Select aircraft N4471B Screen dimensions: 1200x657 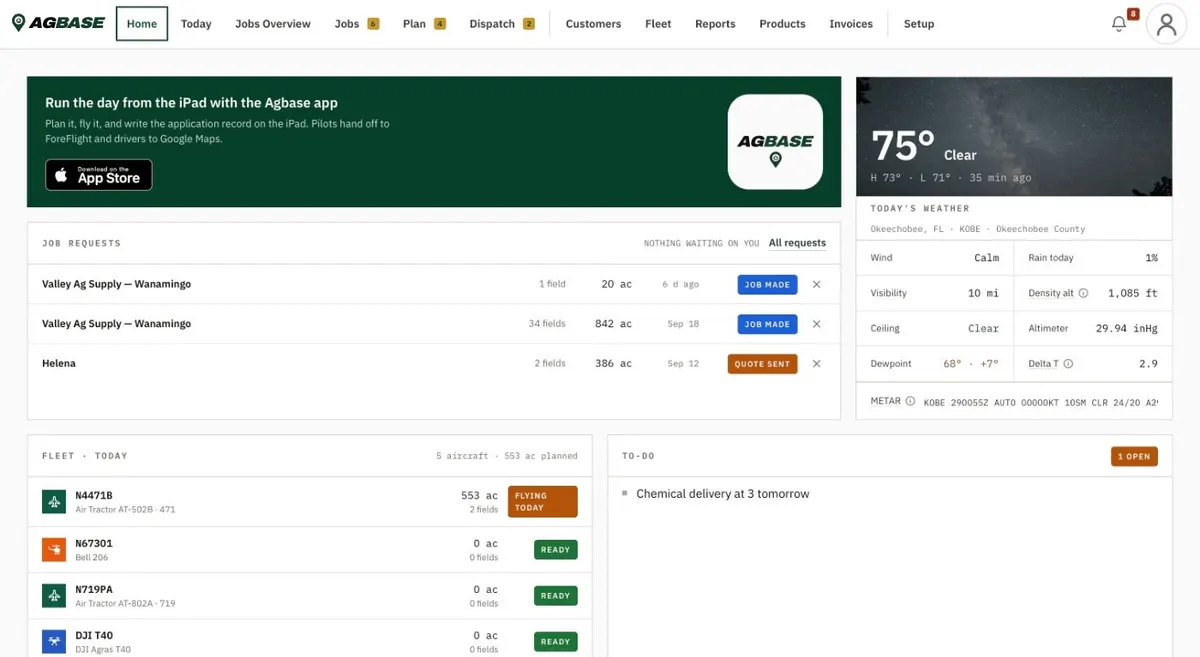310,502
